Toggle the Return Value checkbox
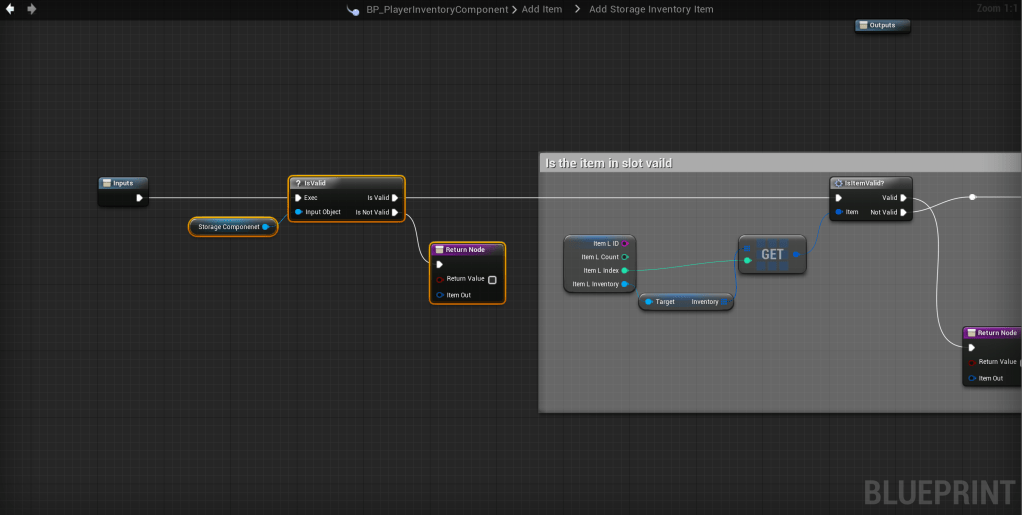This screenshot has height=515, width=1022. coord(492,279)
